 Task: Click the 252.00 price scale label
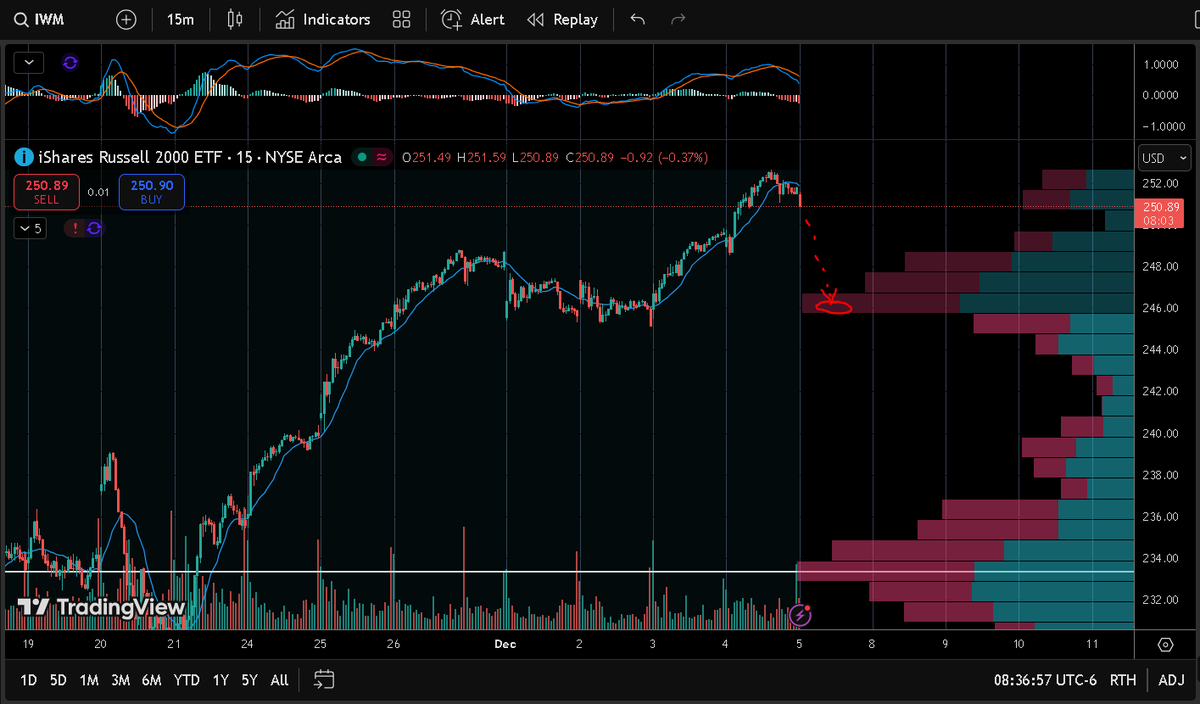(1162, 184)
